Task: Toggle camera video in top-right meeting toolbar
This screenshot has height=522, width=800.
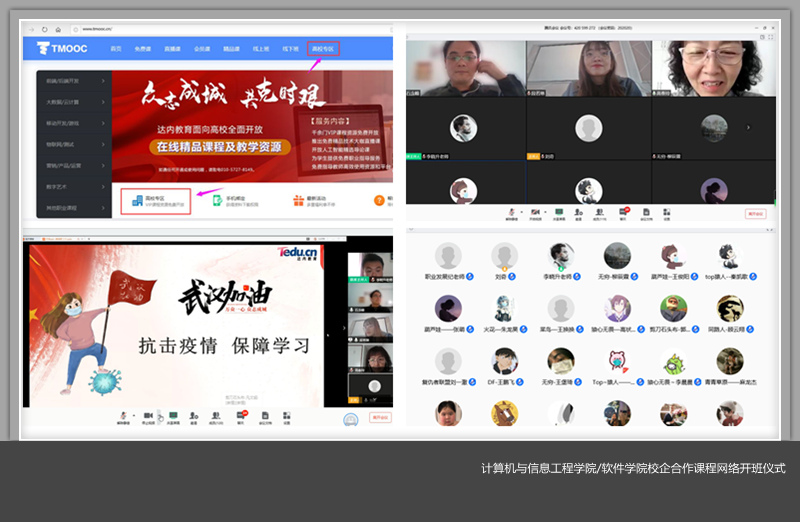Action: click(x=535, y=212)
